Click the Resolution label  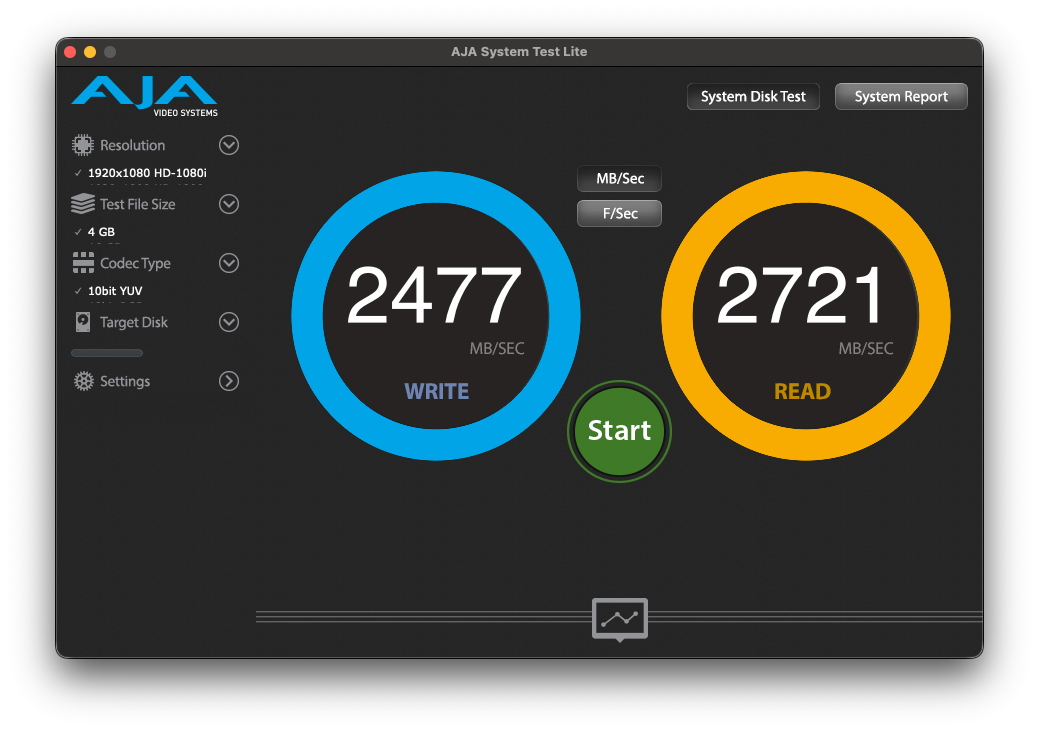[133, 145]
